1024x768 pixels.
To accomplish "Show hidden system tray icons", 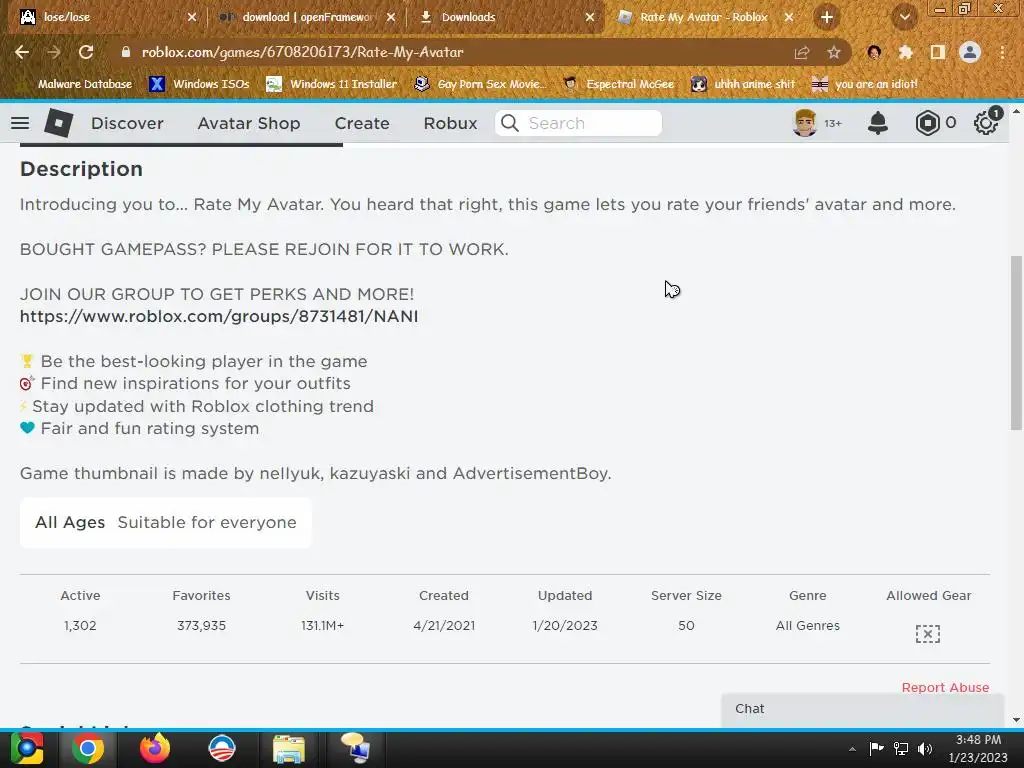I will (852, 749).
